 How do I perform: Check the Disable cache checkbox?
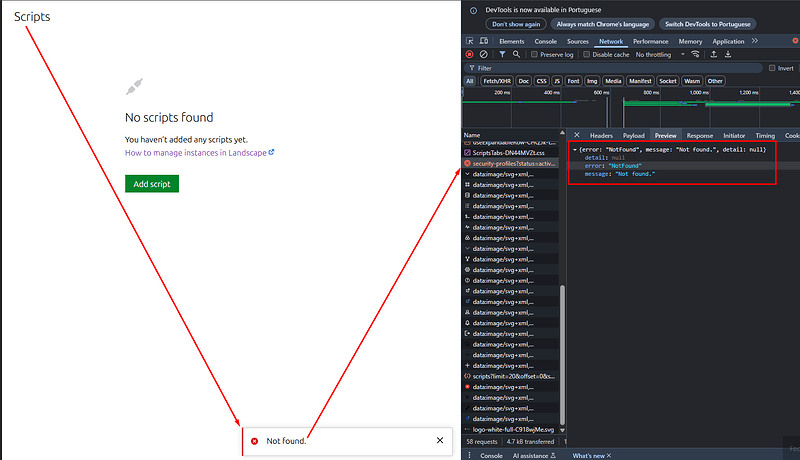click(585, 55)
